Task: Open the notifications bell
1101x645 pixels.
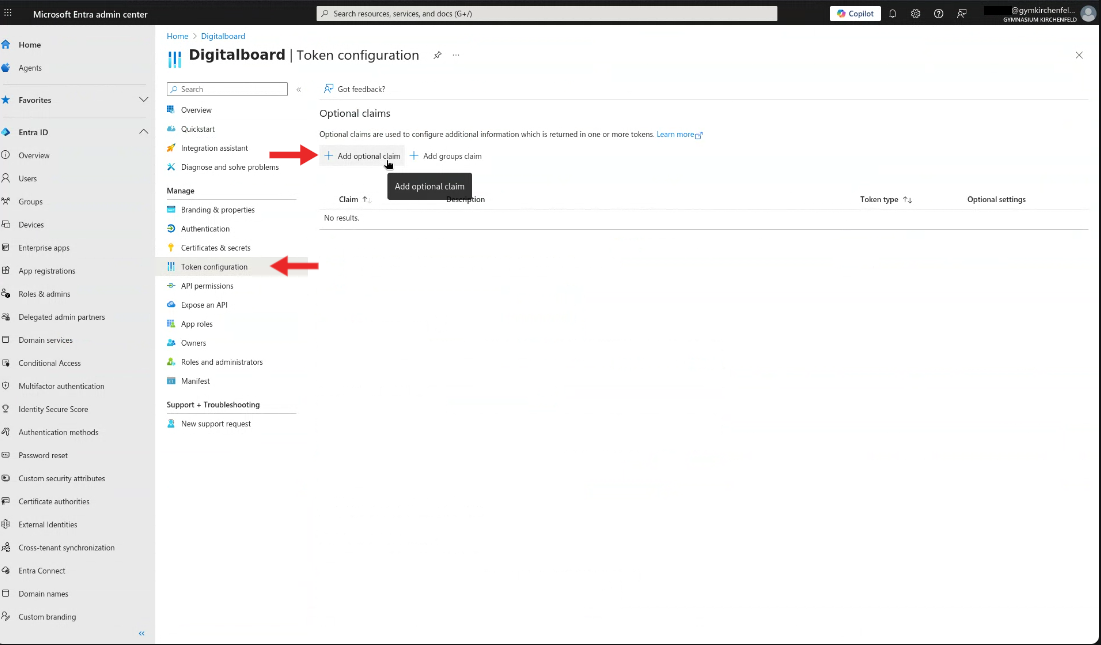Action: (892, 13)
